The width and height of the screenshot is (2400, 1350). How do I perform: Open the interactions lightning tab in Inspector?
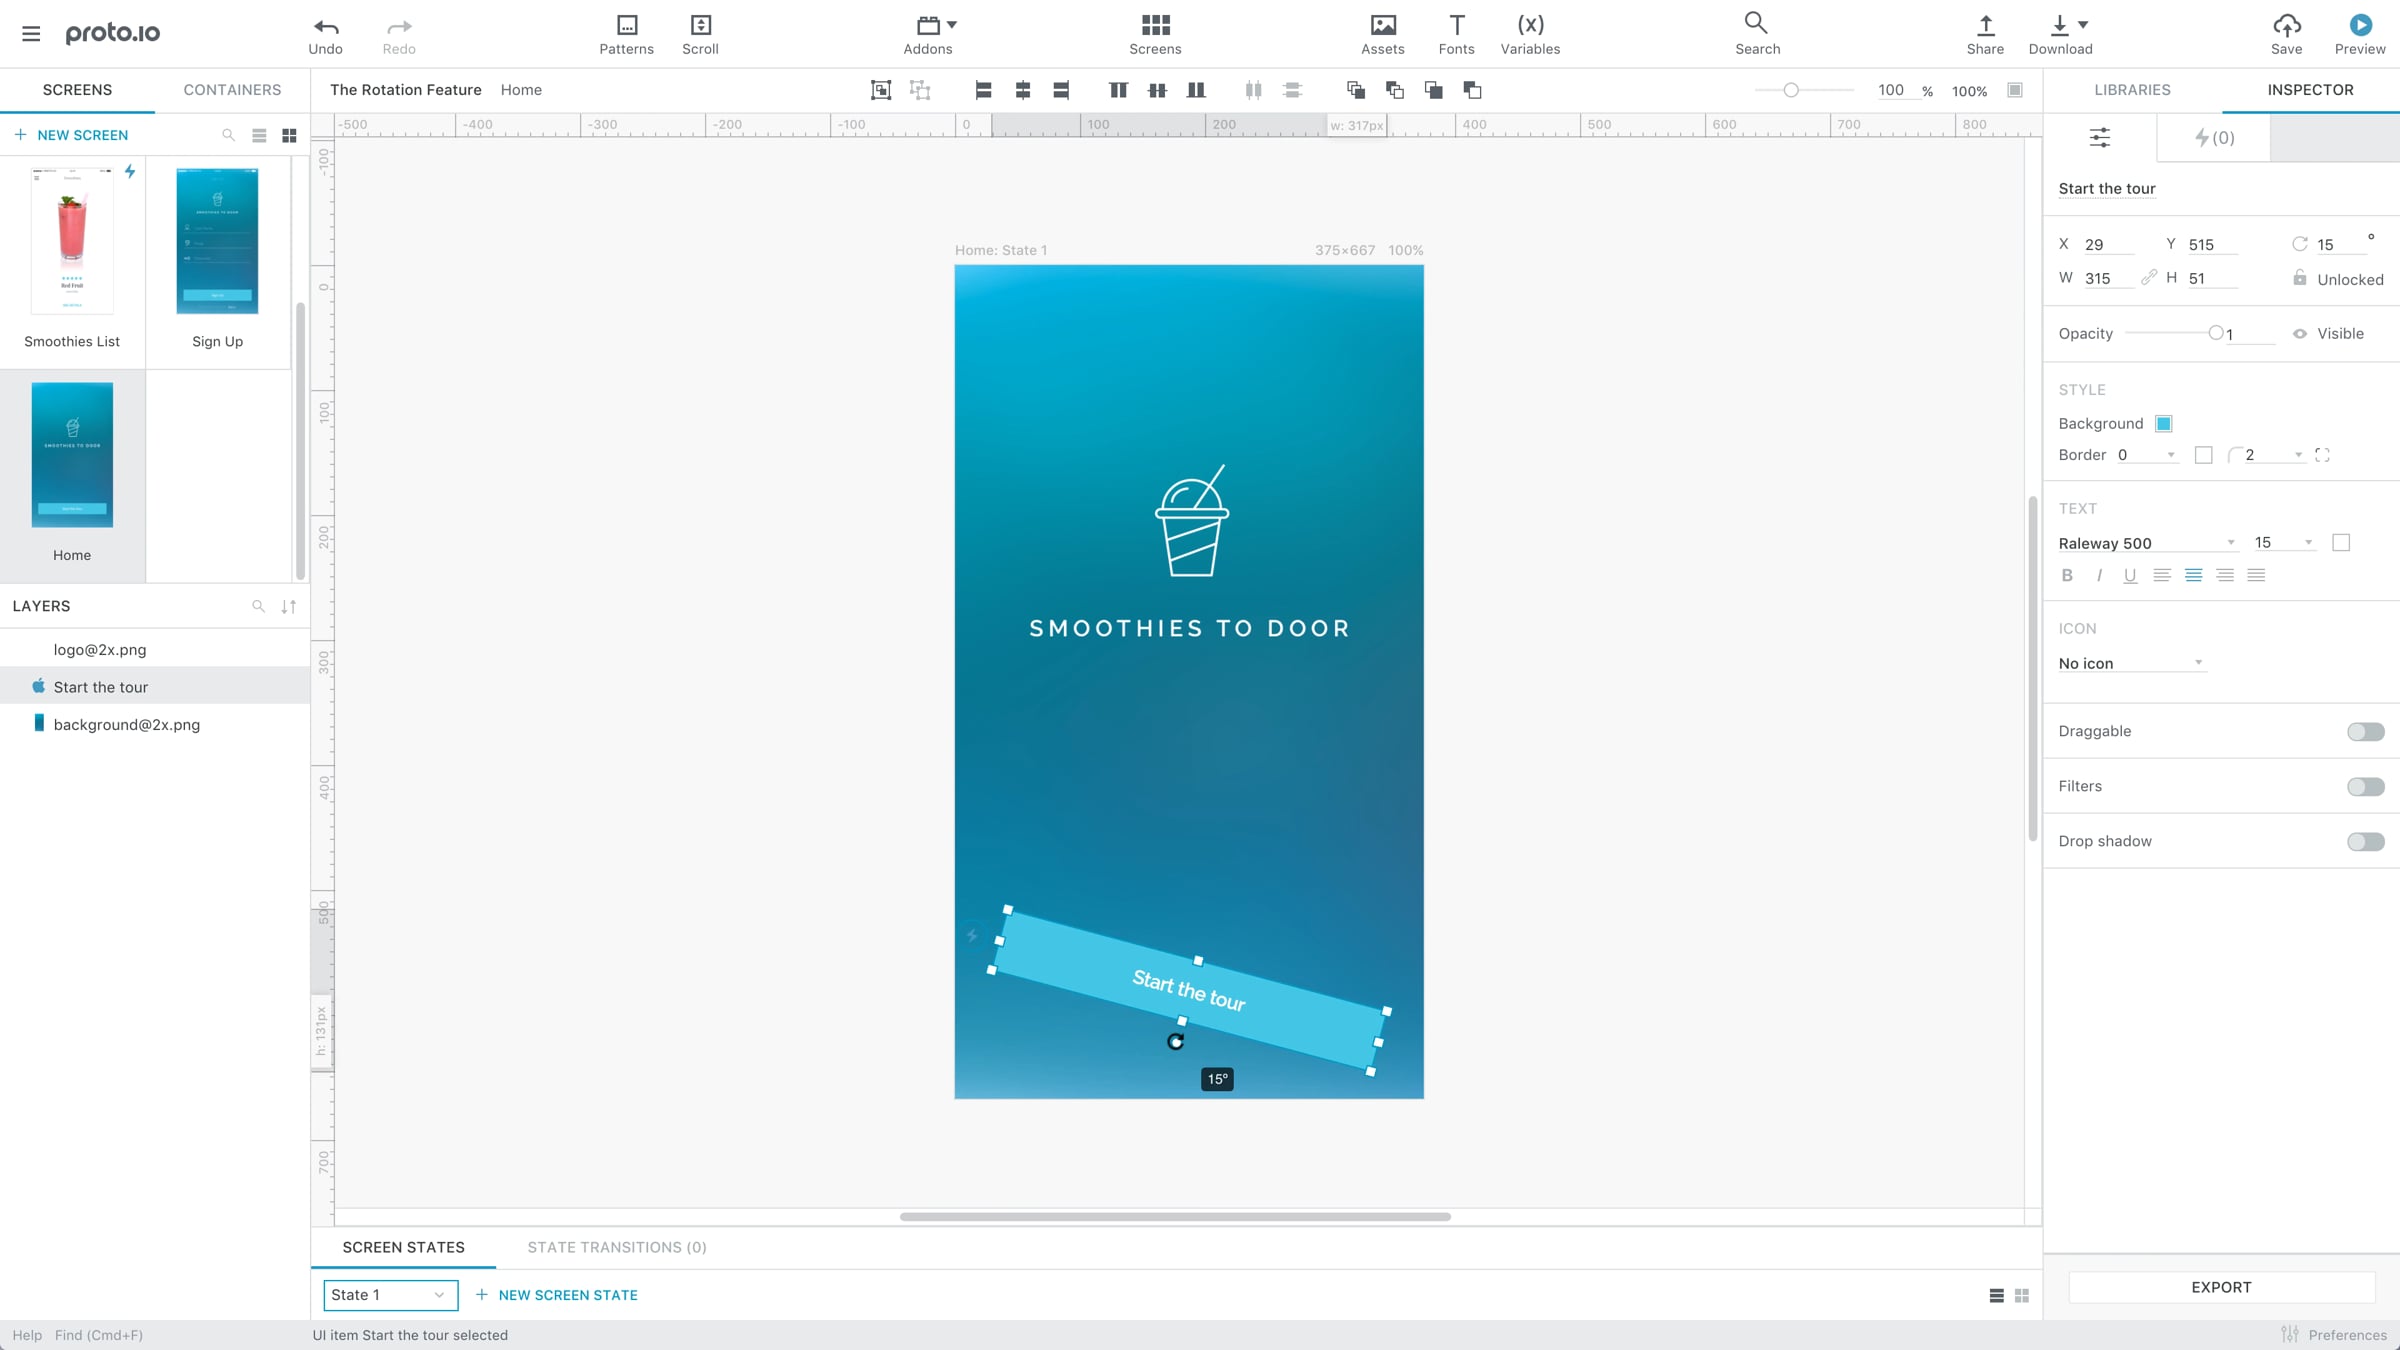point(2213,138)
